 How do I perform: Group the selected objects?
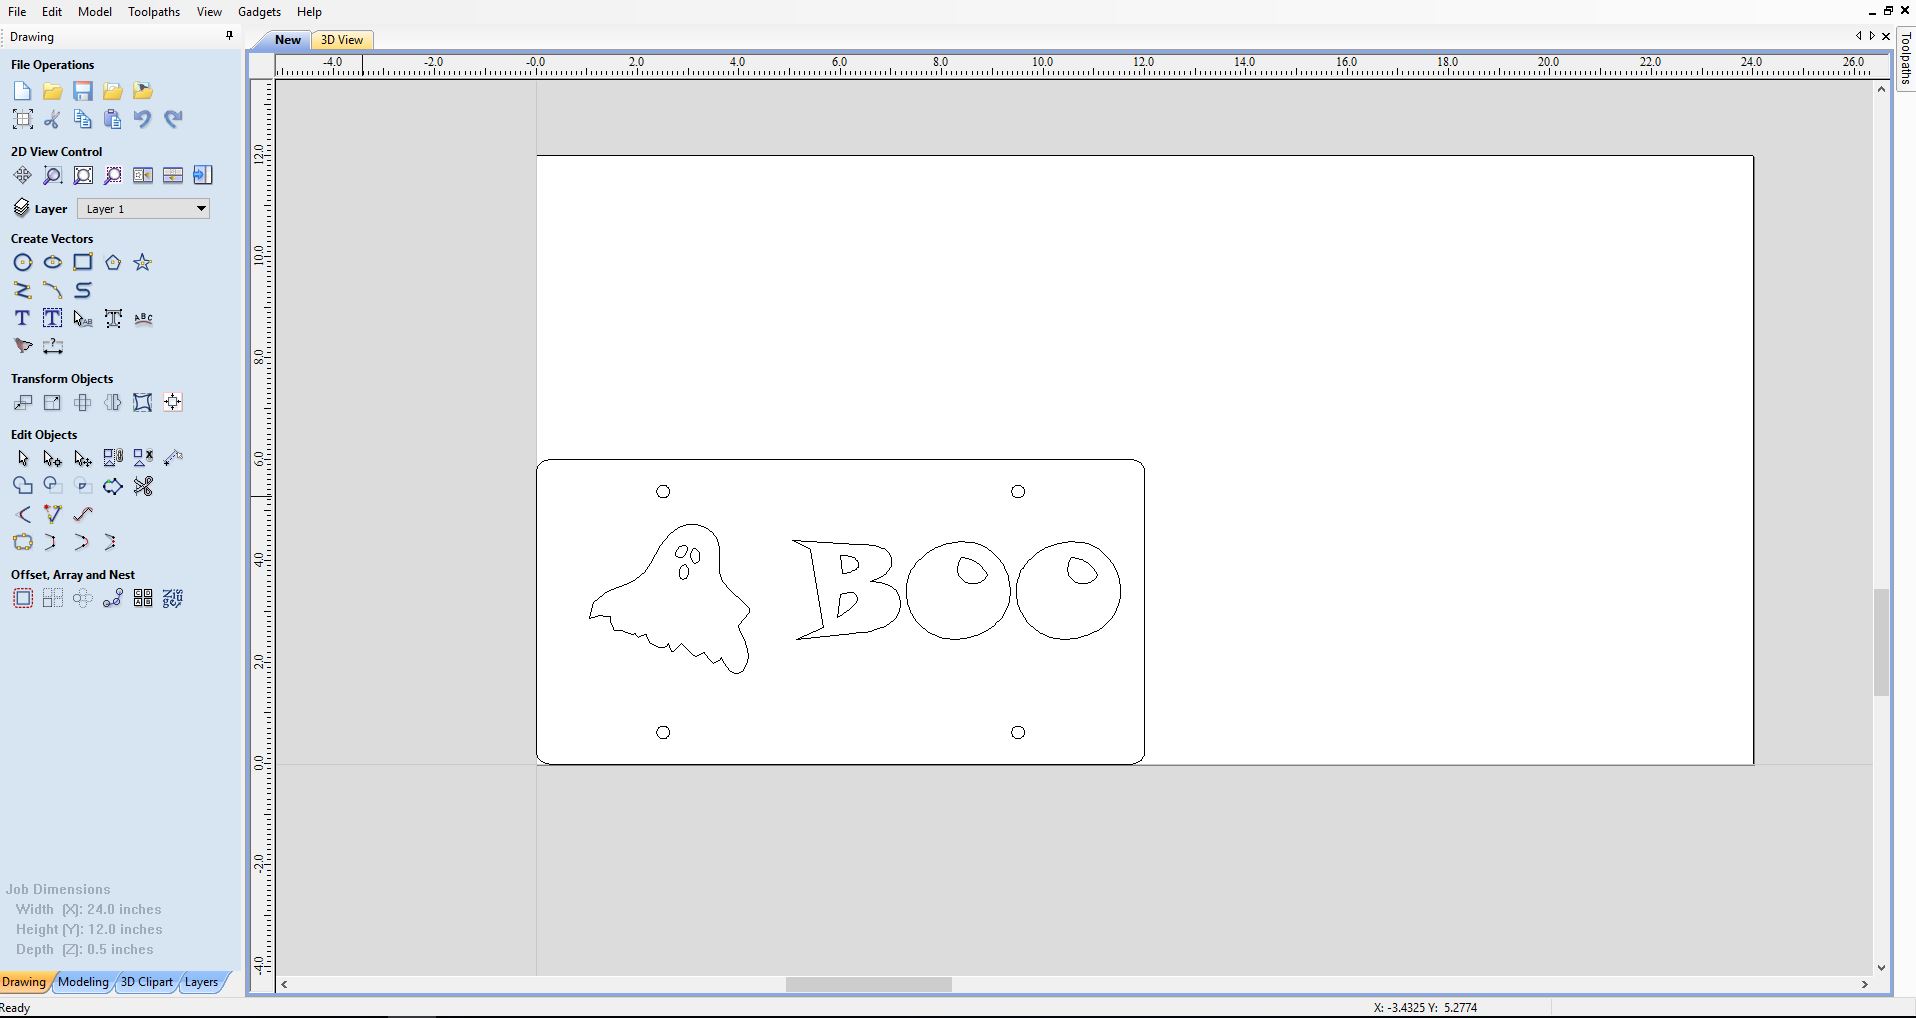pos(112,458)
